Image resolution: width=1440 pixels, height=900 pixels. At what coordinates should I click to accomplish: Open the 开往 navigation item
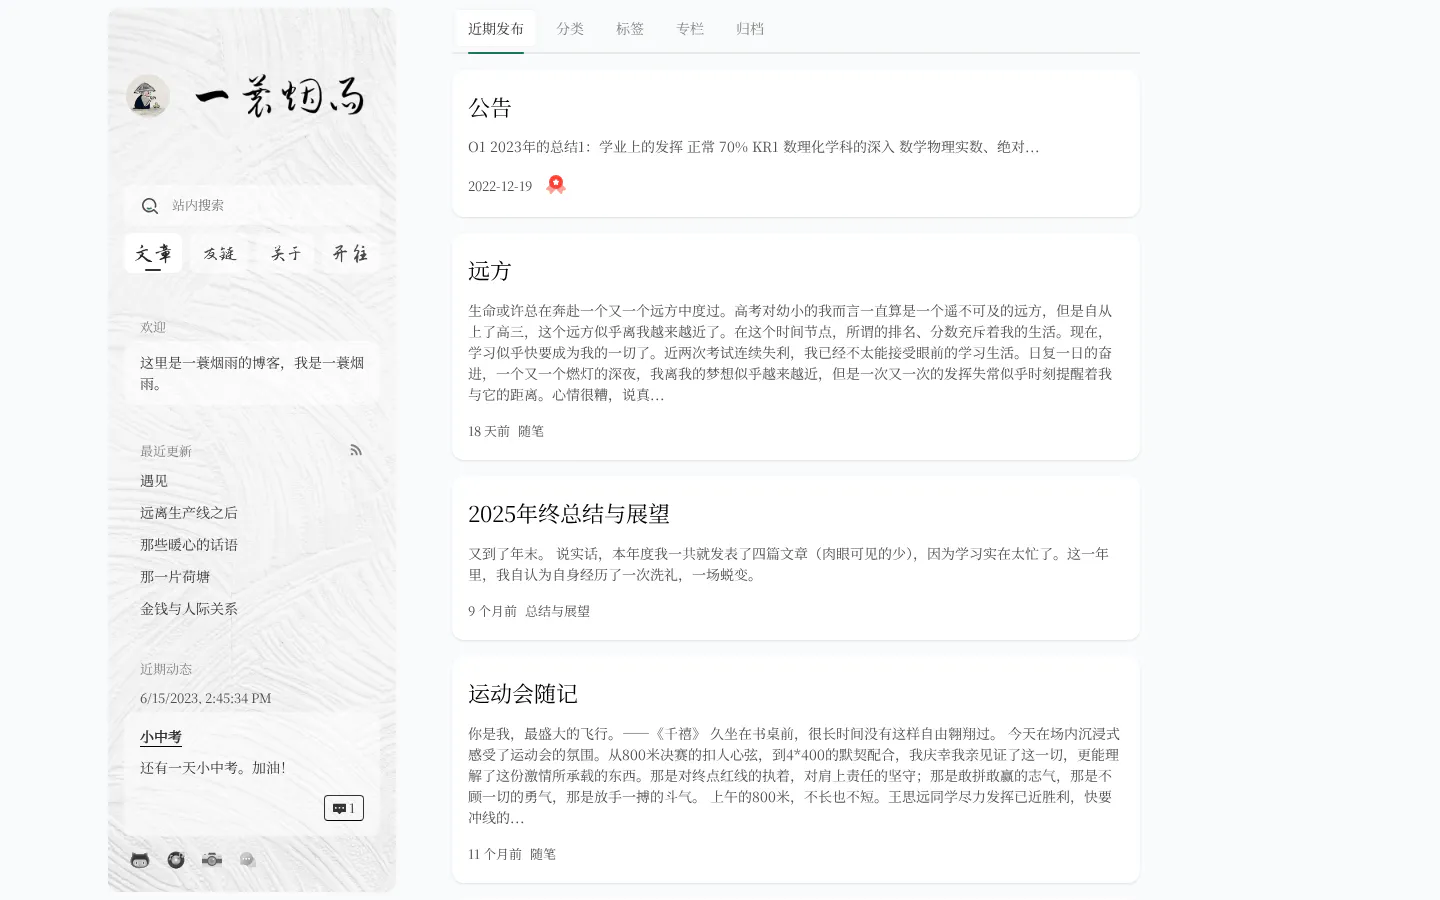350,253
